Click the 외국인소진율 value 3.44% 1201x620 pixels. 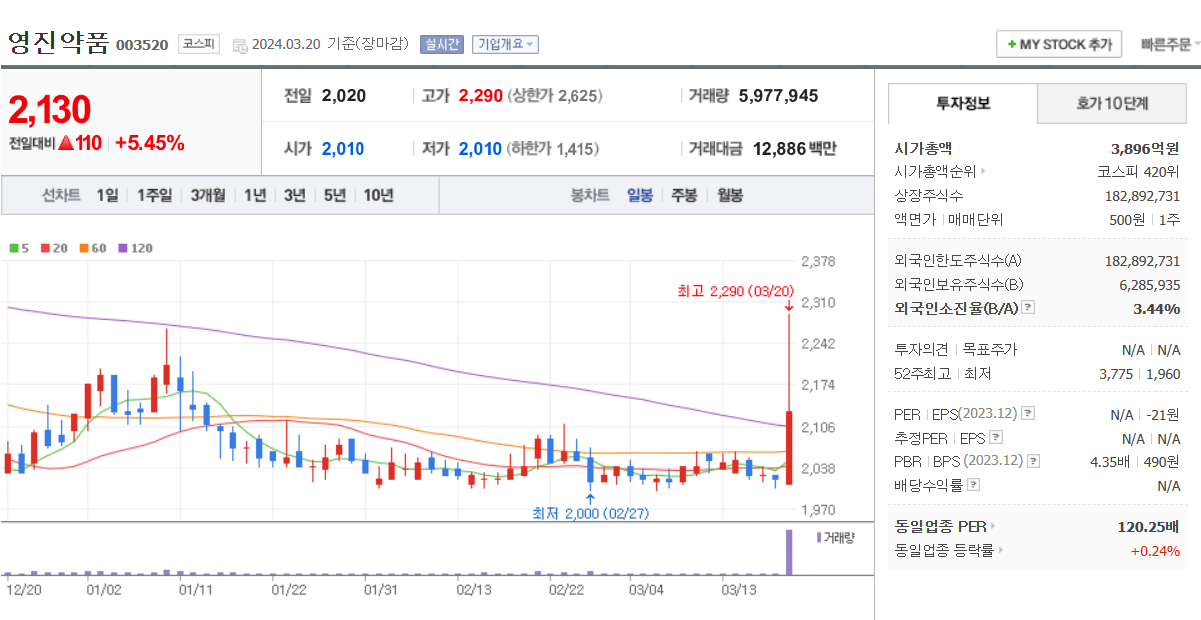coord(1157,309)
